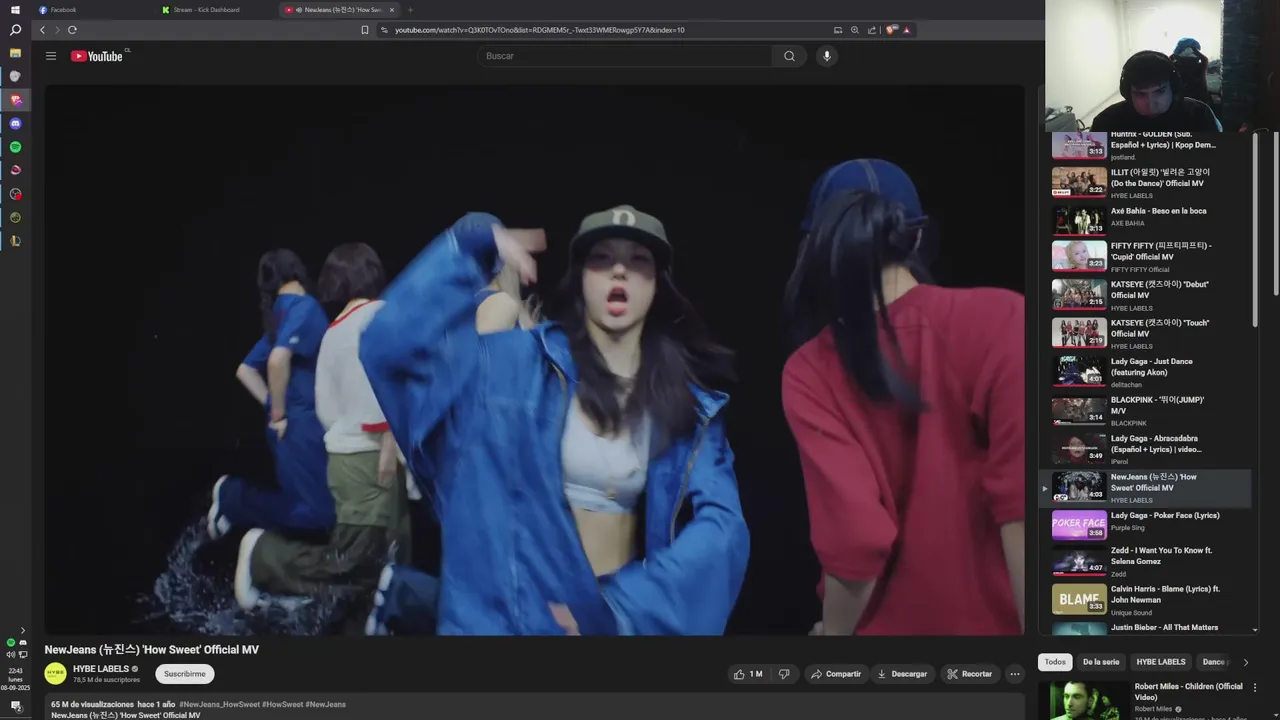Play Lady Gaga - Just Dance item
The image size is (1280, 720).
(1145, 371)
